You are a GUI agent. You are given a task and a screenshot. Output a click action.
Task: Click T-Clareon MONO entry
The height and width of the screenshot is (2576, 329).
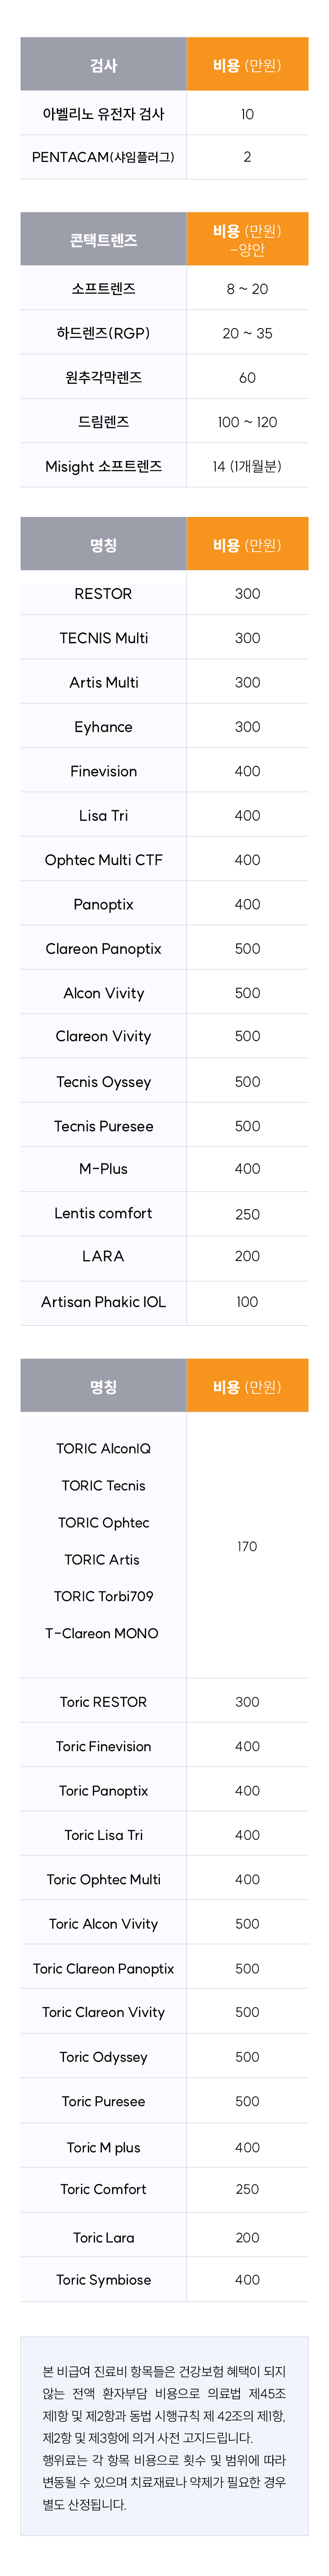[x=102, y=1633]
